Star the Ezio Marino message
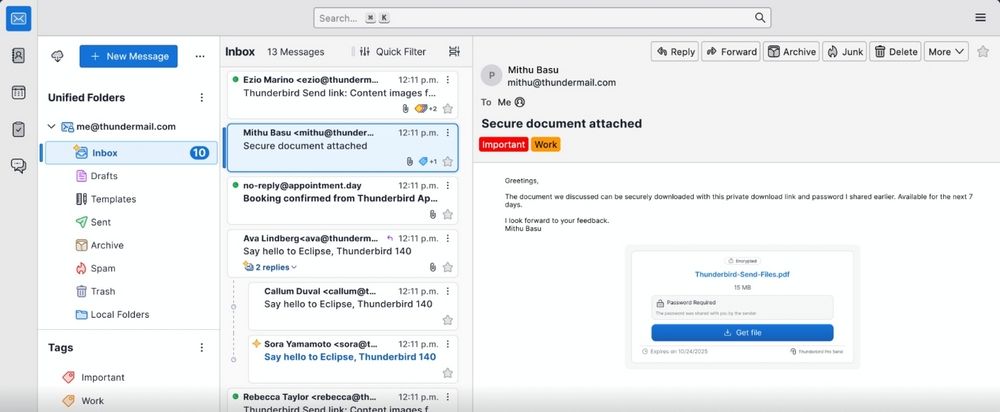Image resolution: width=1000 pixels, height=412 pixels. (448, 109)
